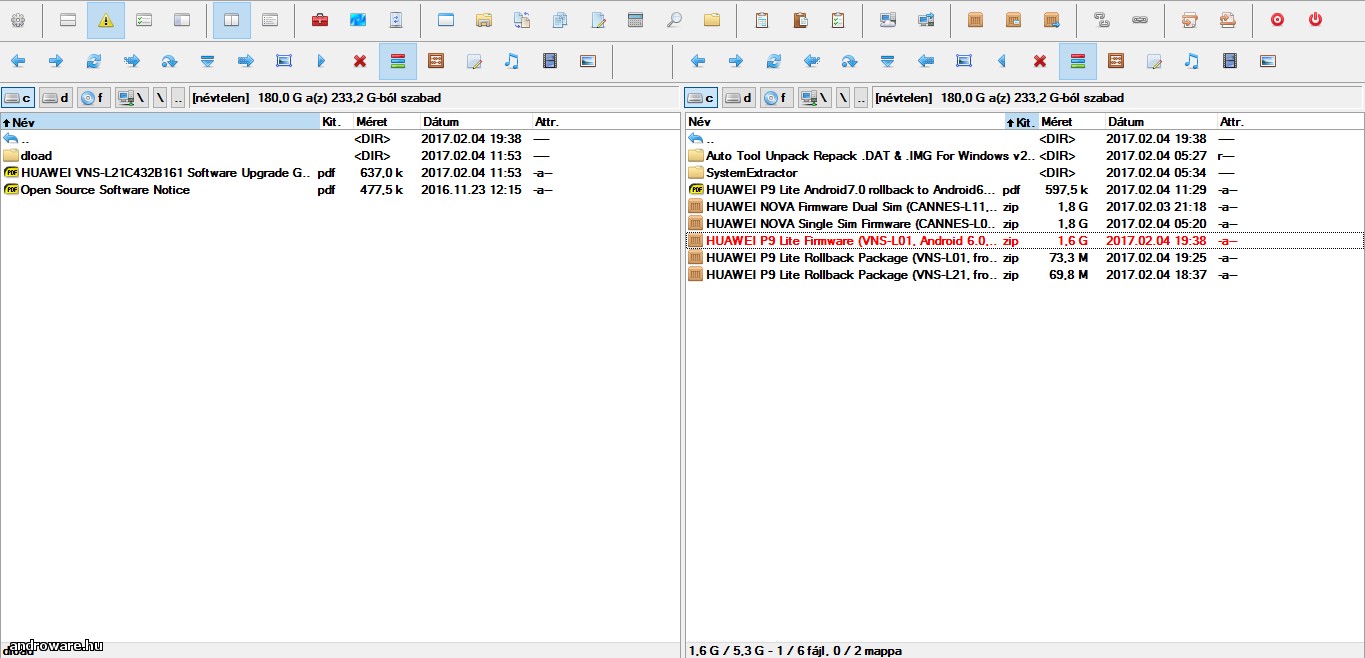
Task: Switch left panel to drive d
Action: (x=56, y=98)
